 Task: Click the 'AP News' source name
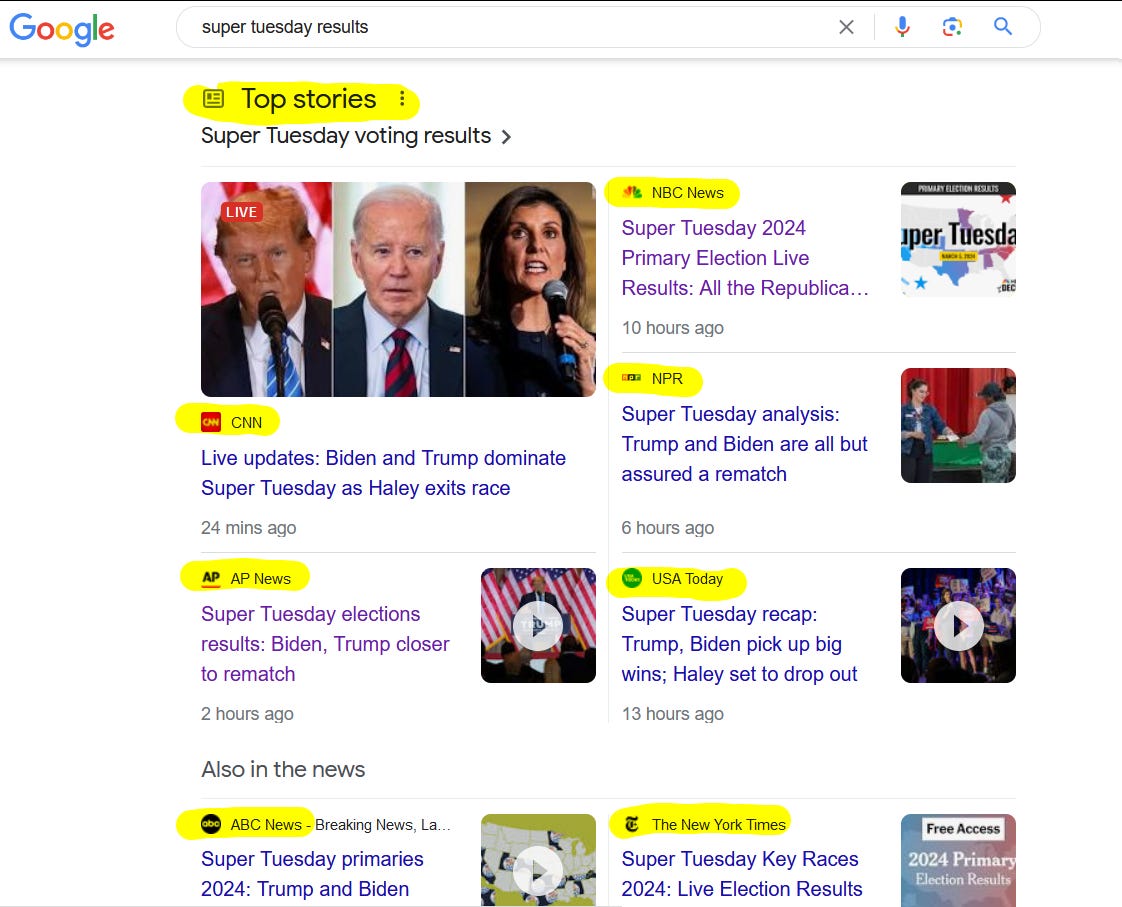260,579
